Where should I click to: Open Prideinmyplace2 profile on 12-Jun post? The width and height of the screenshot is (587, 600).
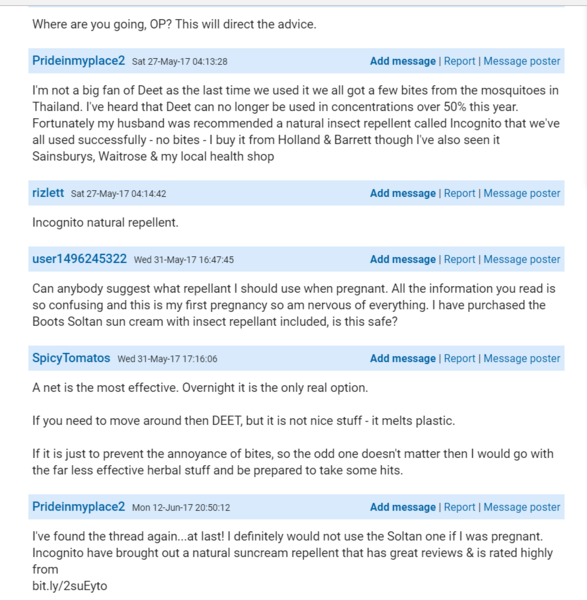tap(78, 507)
